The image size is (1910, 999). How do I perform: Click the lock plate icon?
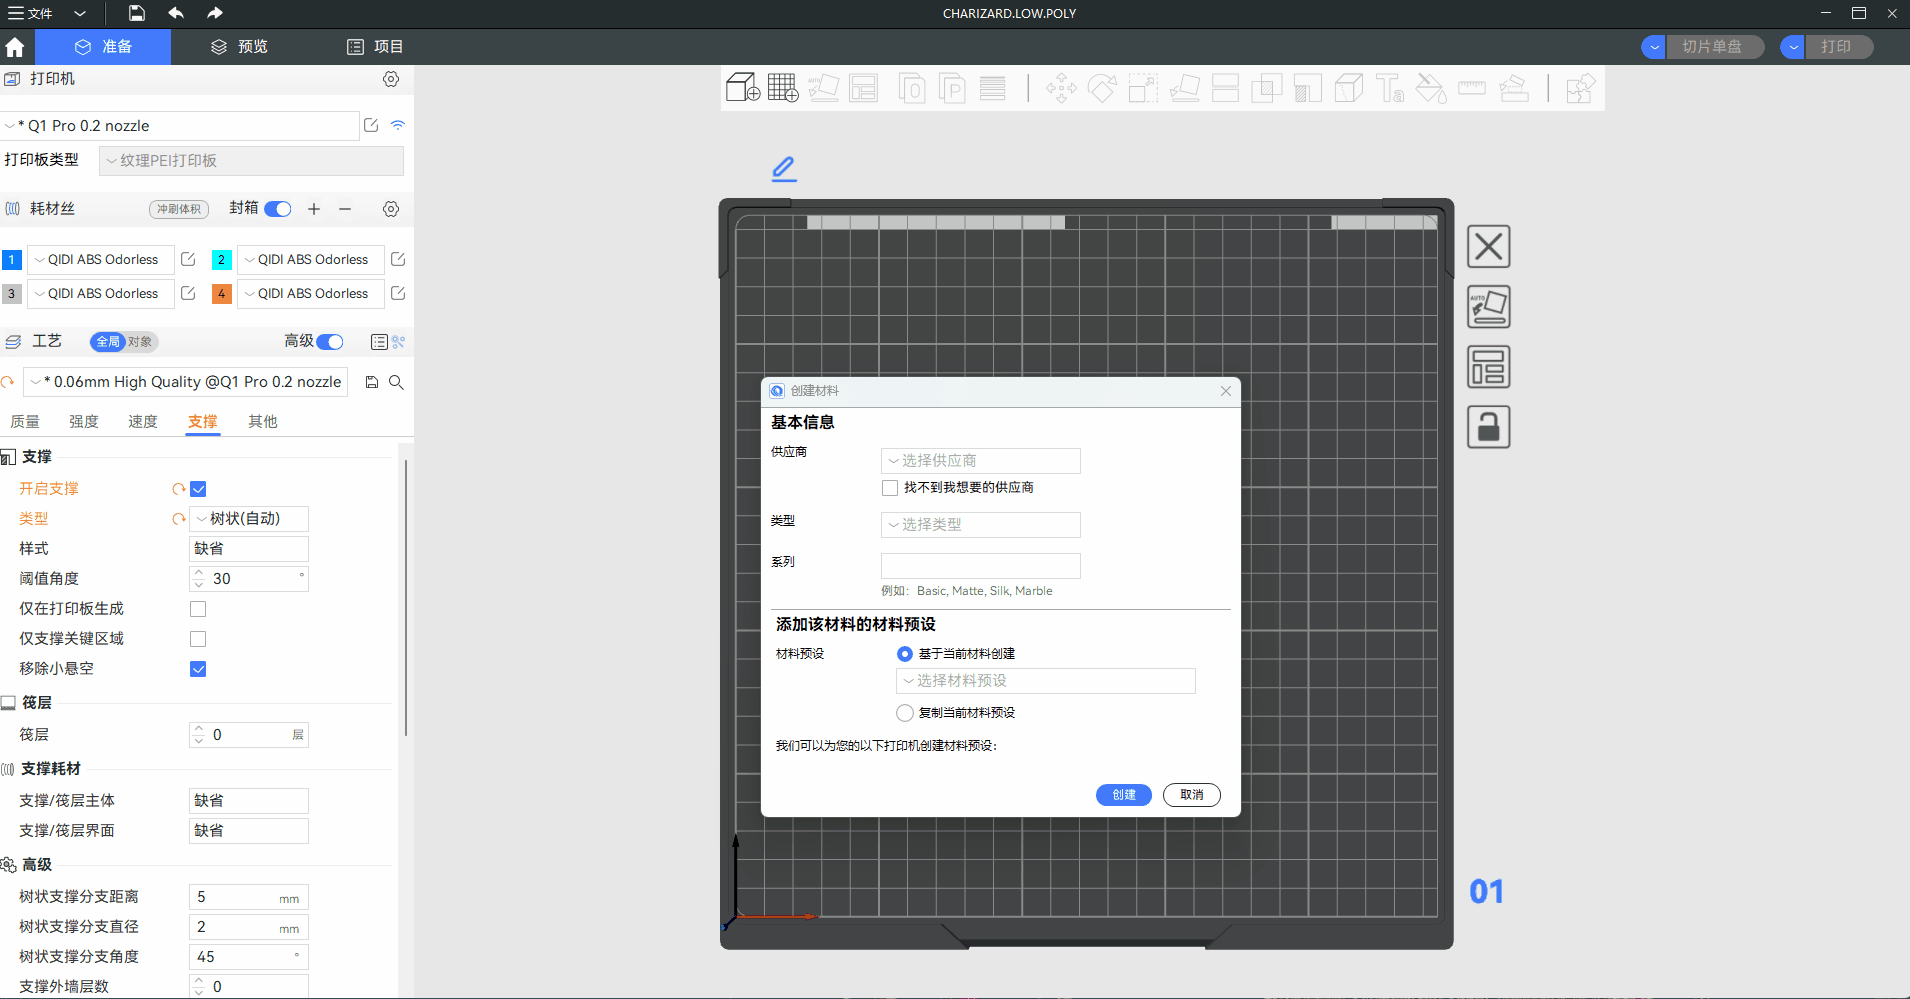coord(1488,427)
